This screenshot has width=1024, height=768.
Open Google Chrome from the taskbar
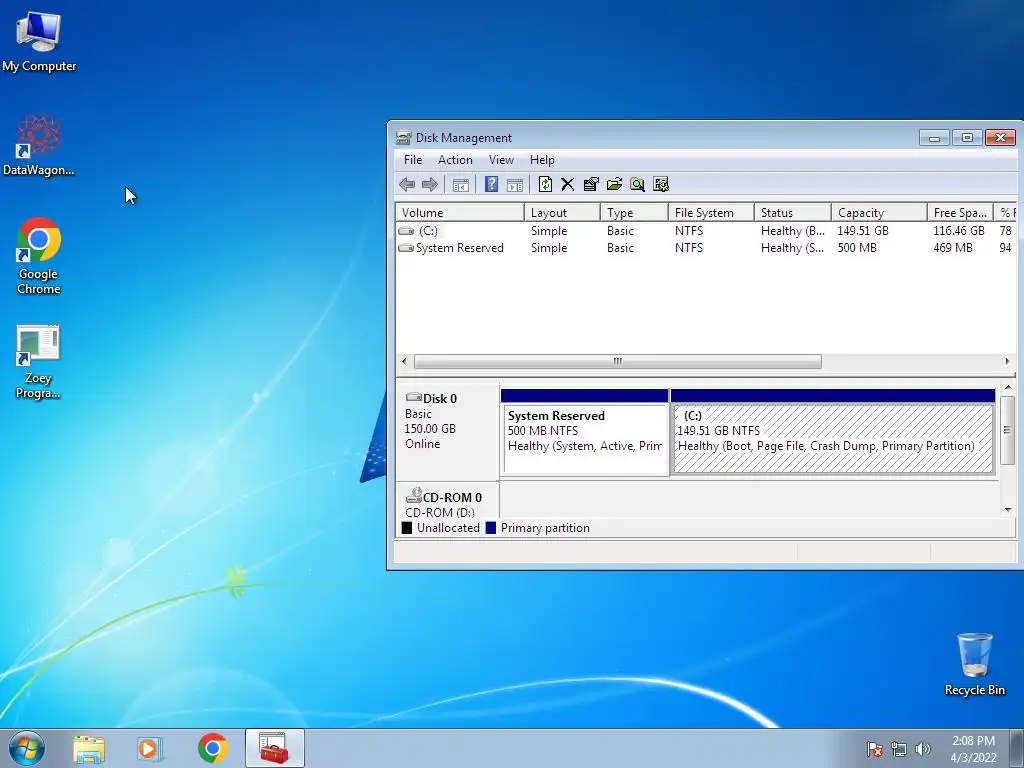point(212,749)
